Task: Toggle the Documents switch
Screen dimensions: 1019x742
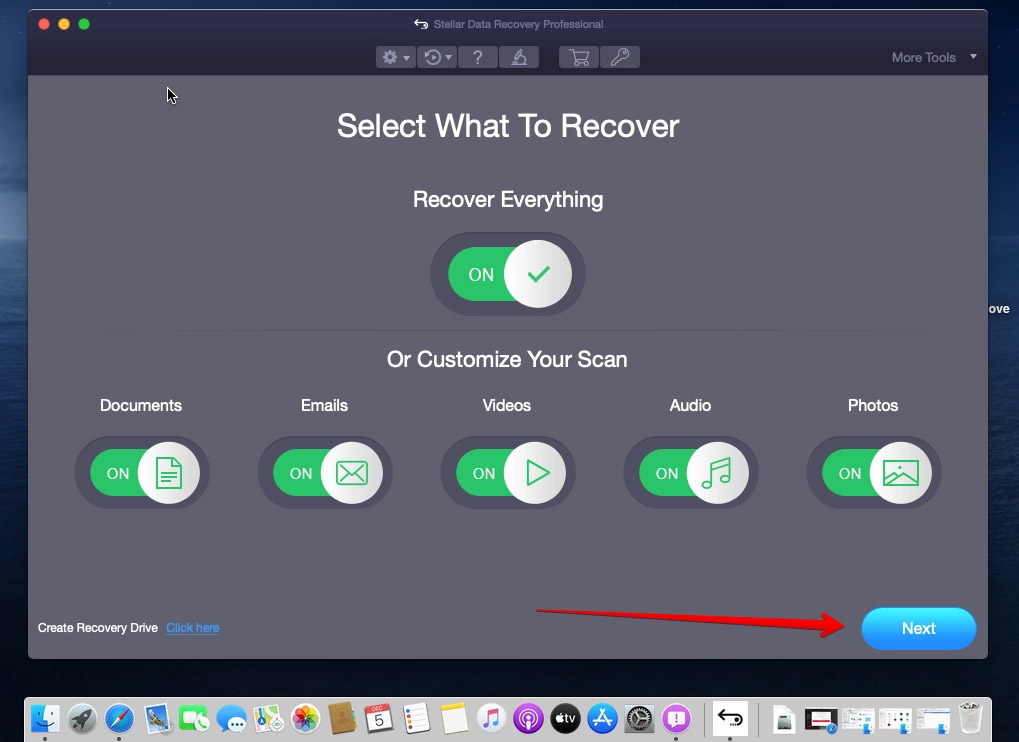Action: coord(143,473)
